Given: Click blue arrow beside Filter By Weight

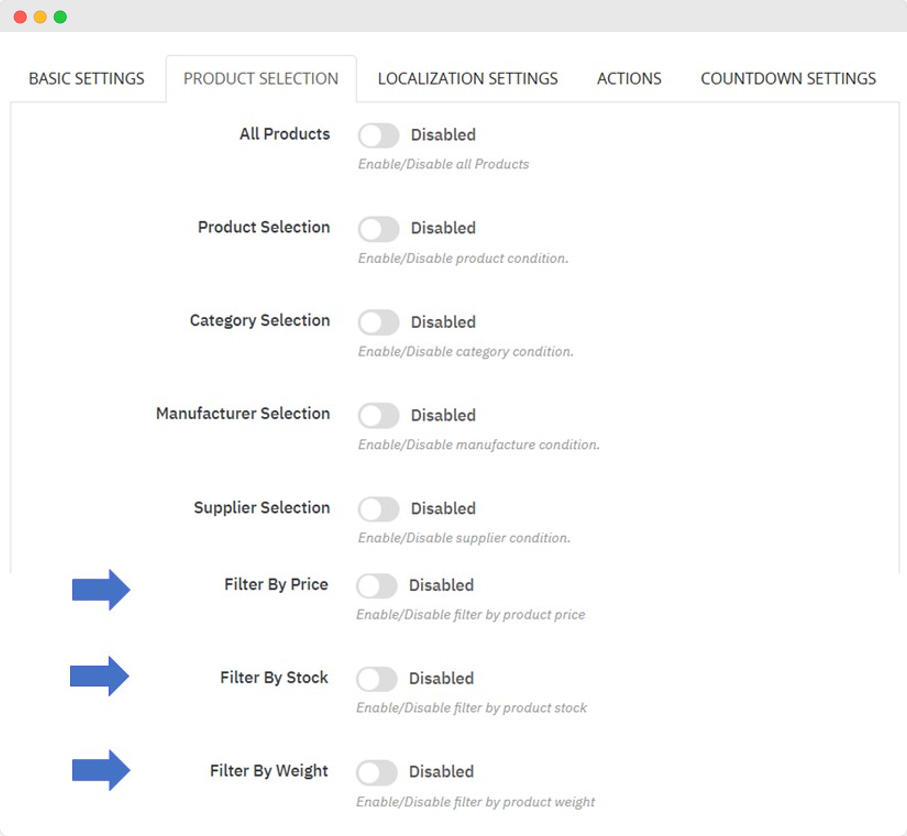Looking at the screenshot, I should tap(101, 770).
